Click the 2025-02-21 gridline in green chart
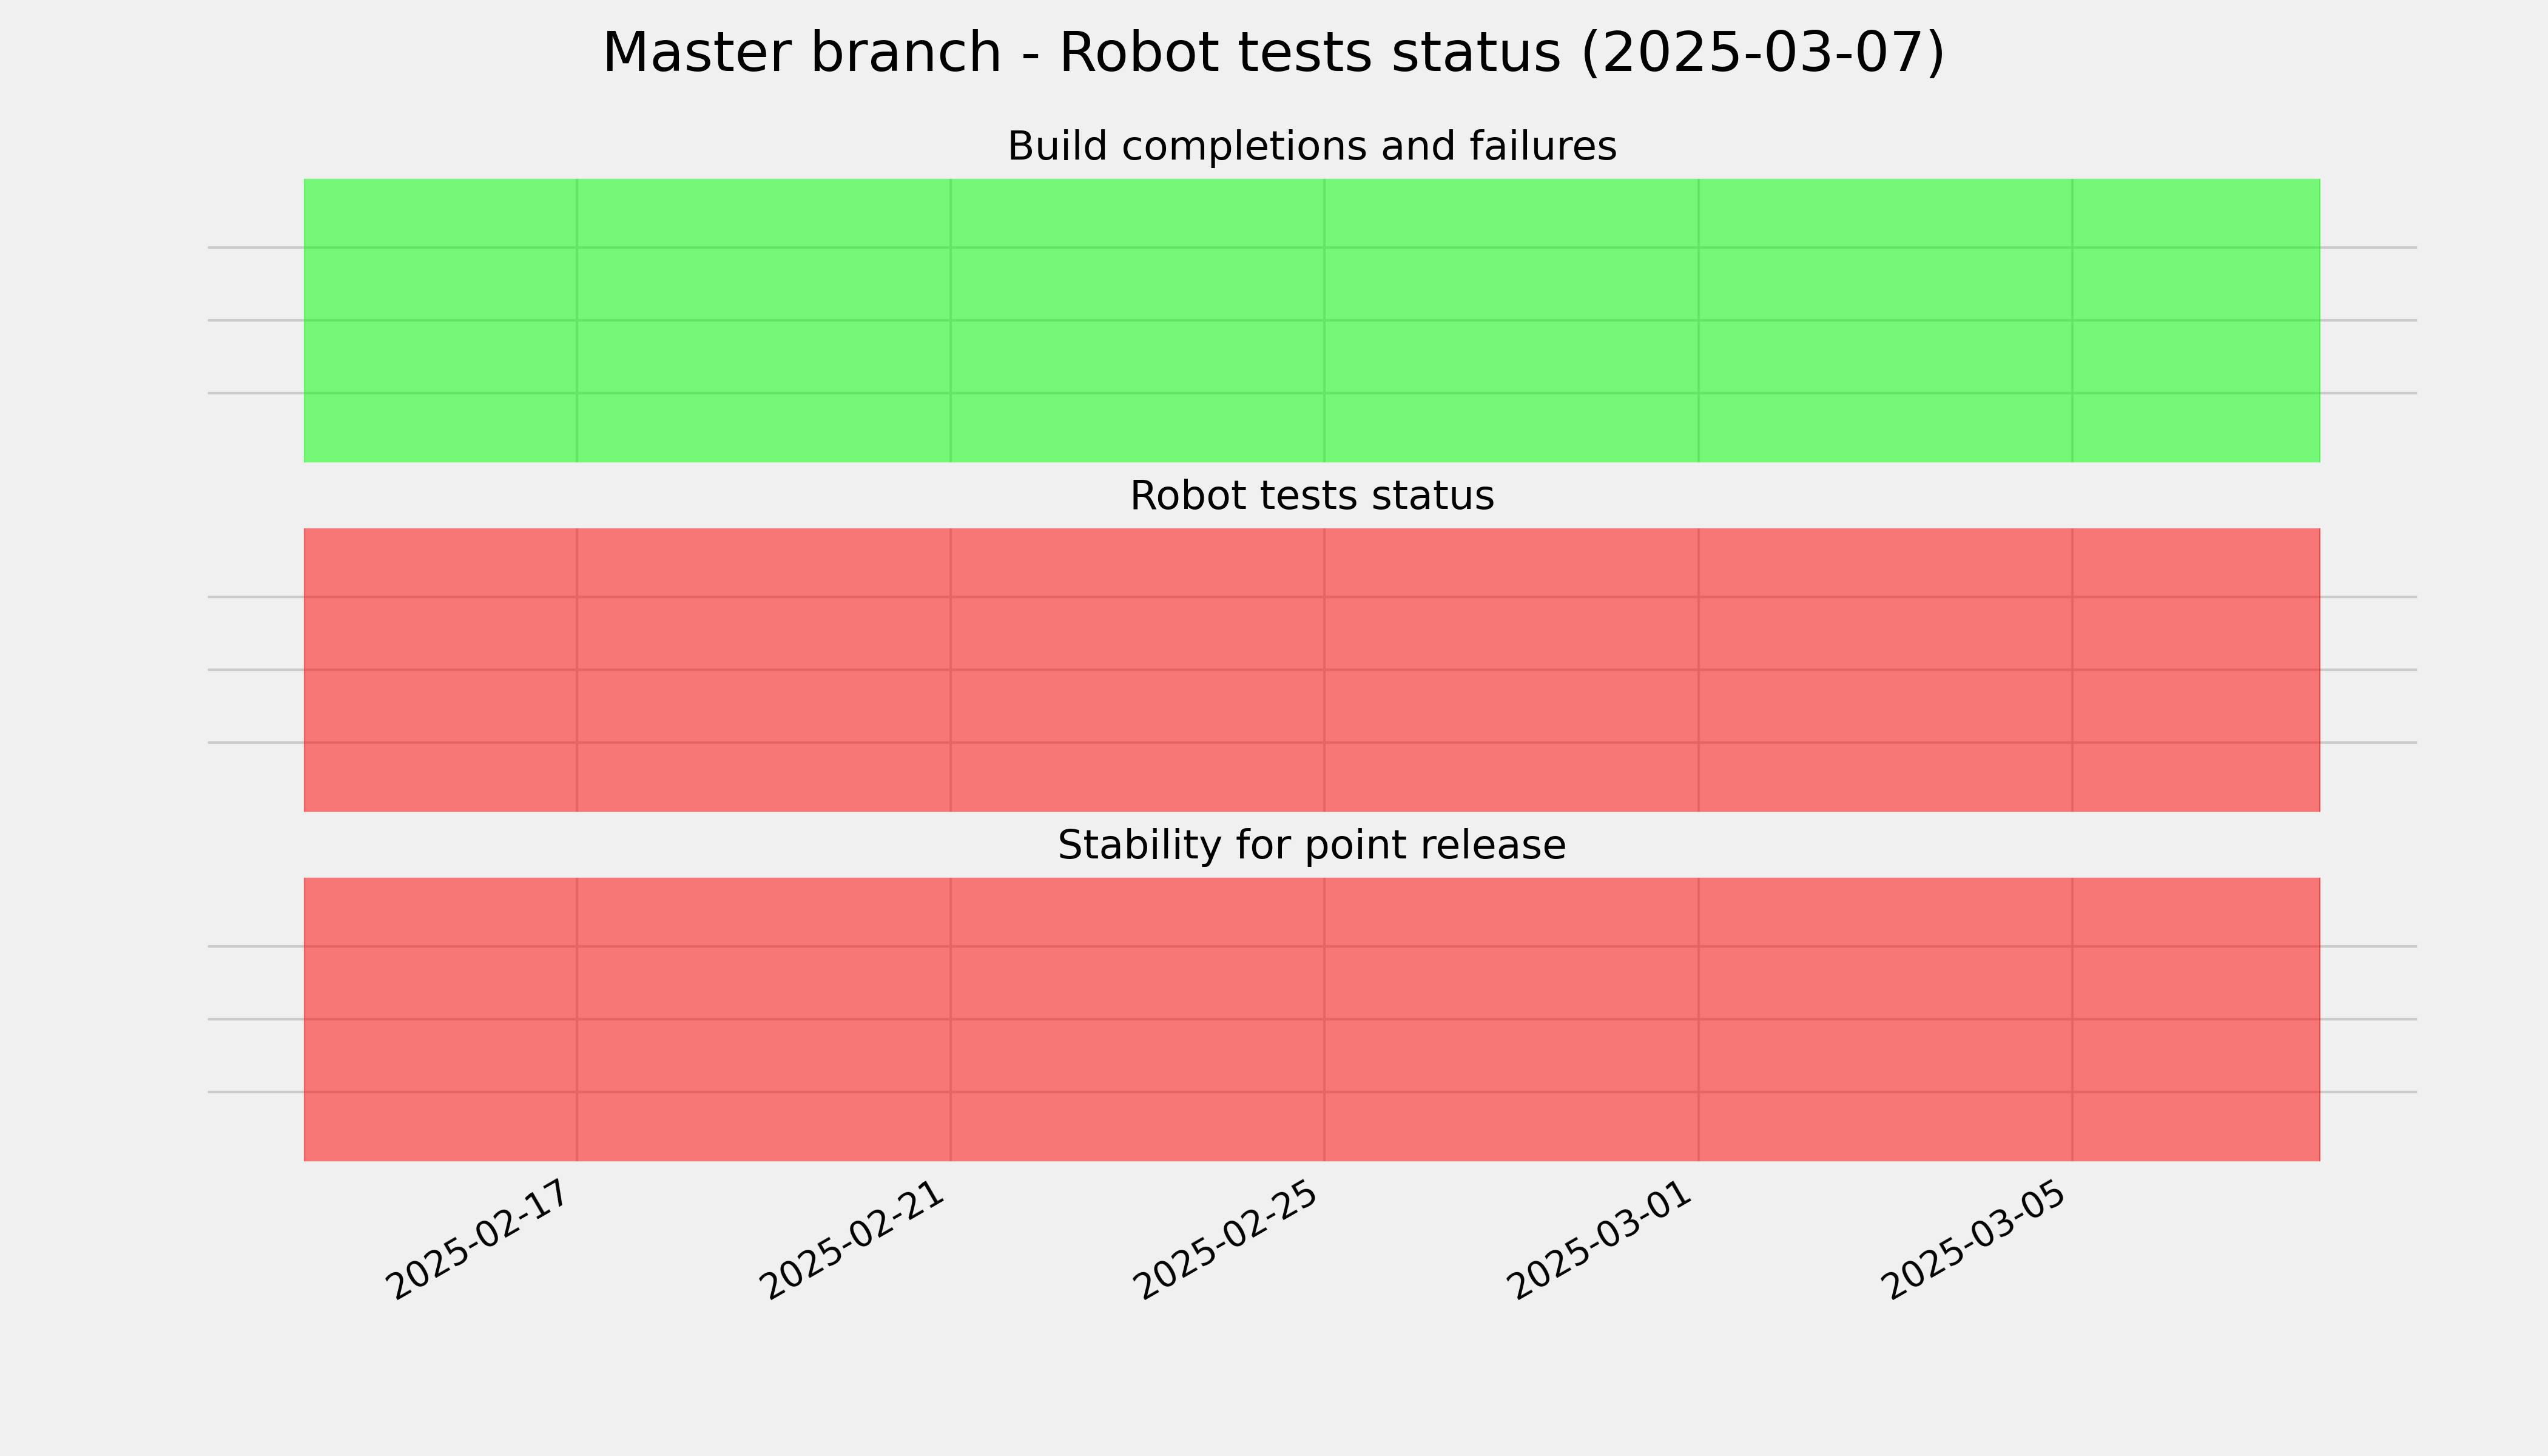The width and height of the screenshot is (2548, 1456). point(950,320)
